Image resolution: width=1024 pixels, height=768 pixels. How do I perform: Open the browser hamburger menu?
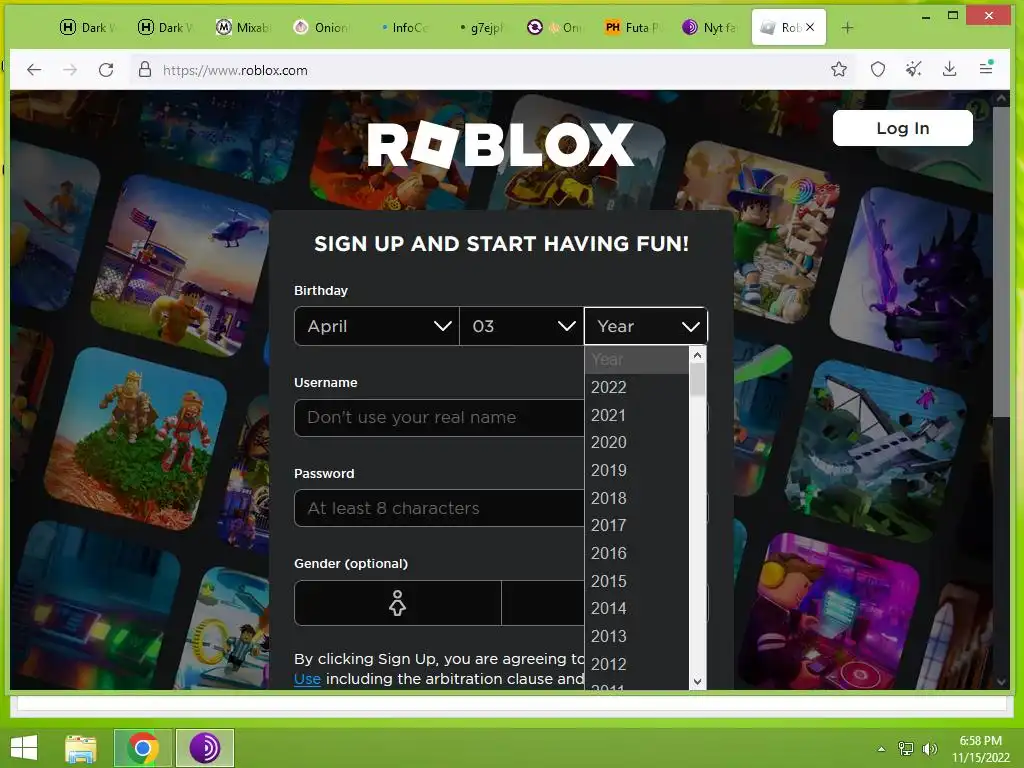pyautogui.click(x=986, y=68)
